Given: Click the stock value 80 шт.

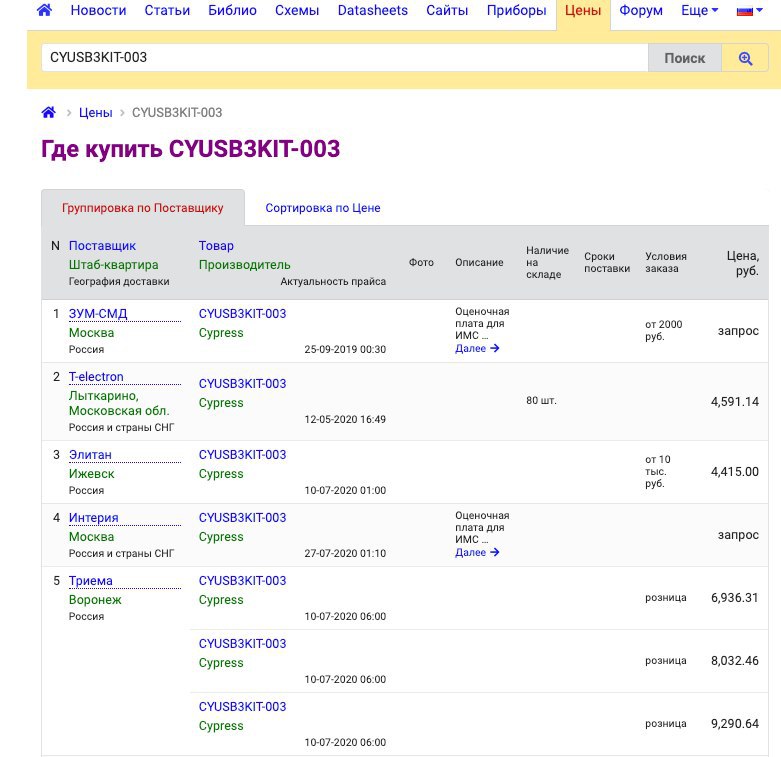Looking at the screenshot, I should [541, 400].
